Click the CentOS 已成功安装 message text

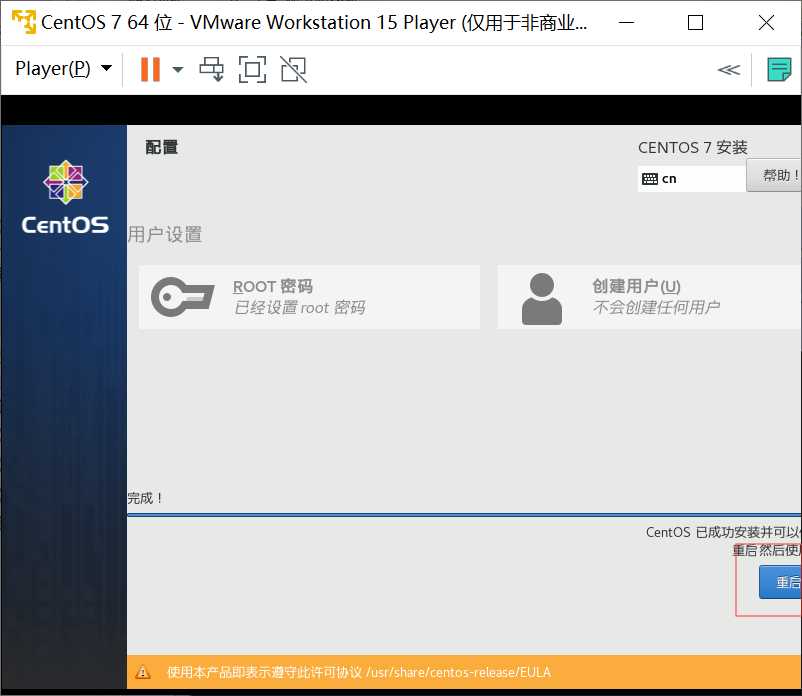point(723,532)
